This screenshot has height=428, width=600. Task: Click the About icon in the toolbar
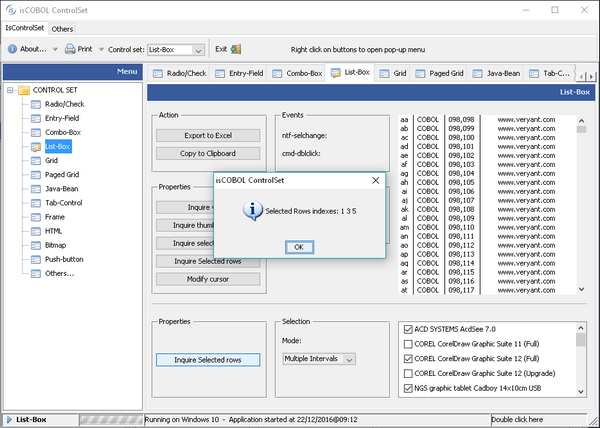tap(12, 48)
